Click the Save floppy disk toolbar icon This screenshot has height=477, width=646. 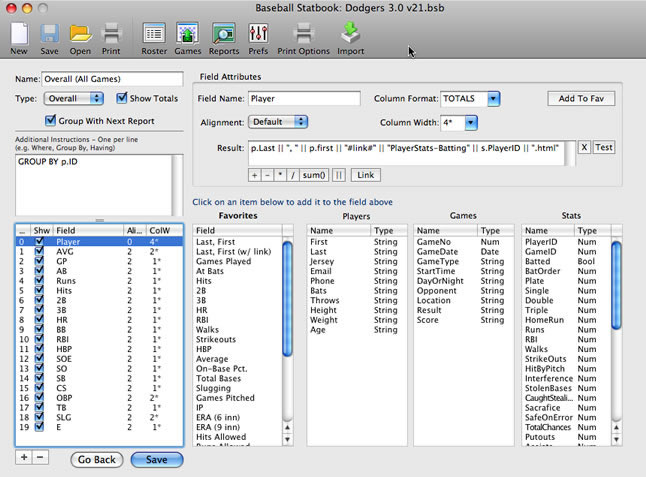tap(49, 34)
